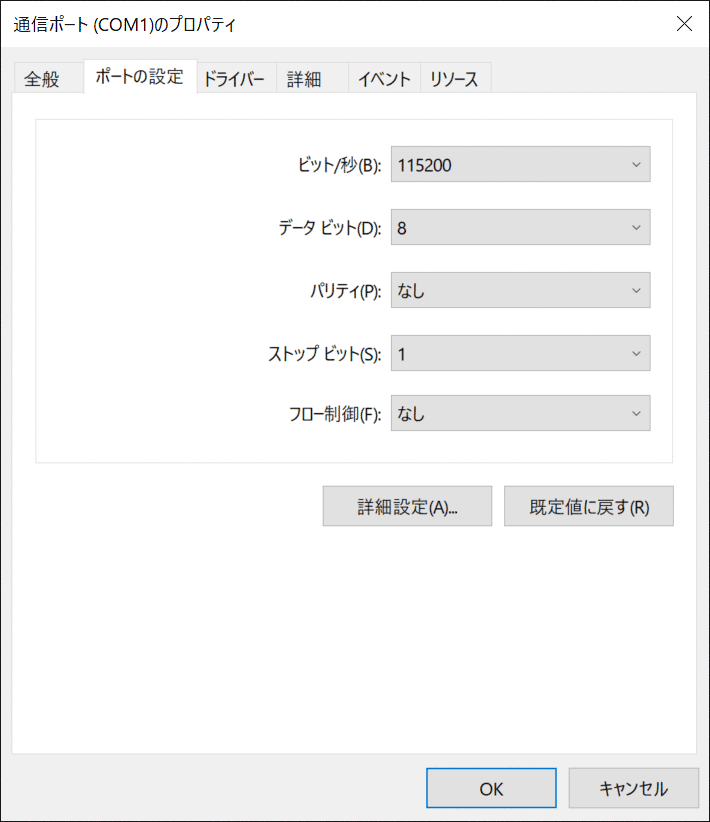This screenshot has height=822, width=710.
Task: Click the フロー制御 dropdown arrow
Action: (636, 413)
